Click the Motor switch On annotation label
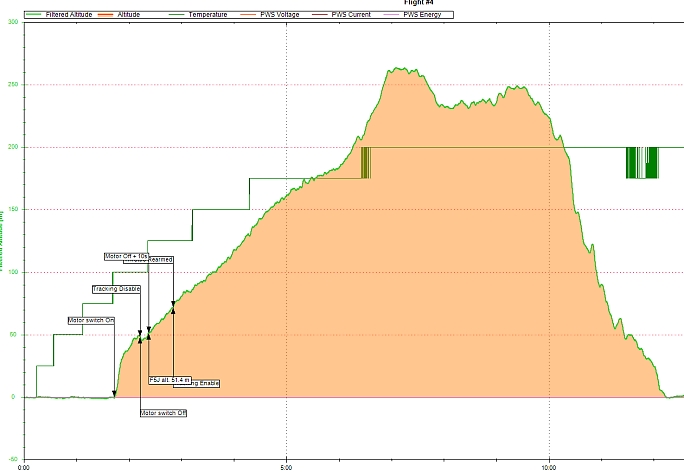Screen dimensions: 684x472 (x=91, y=321)
